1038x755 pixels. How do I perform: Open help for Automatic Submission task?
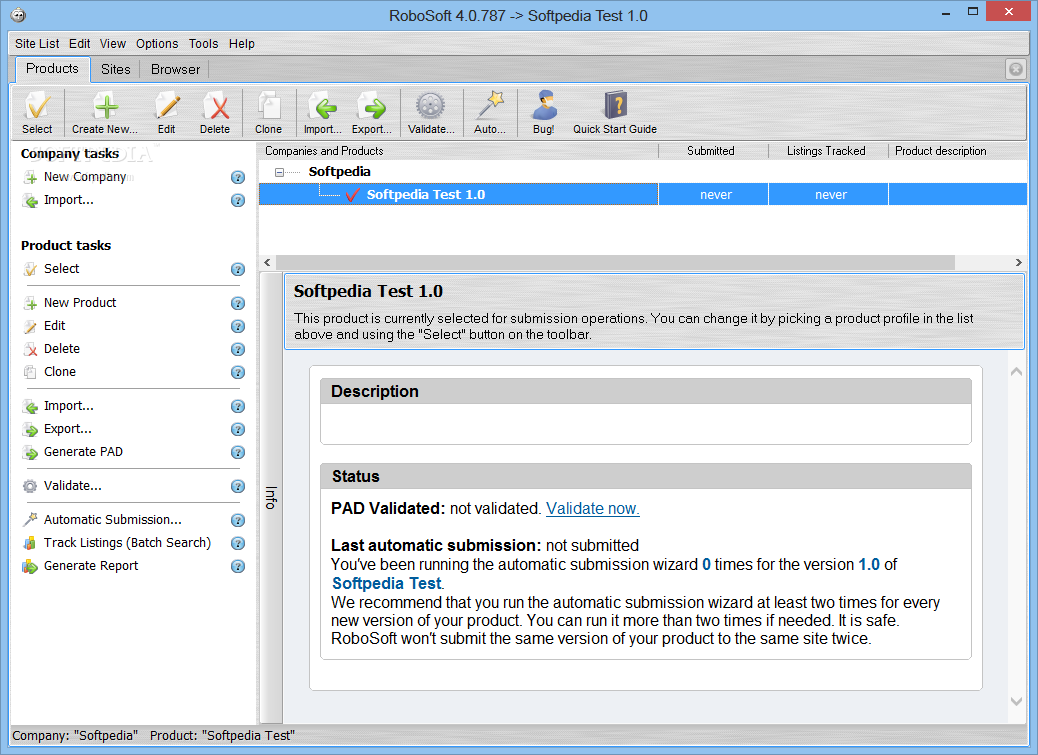(x=238, y=521)
